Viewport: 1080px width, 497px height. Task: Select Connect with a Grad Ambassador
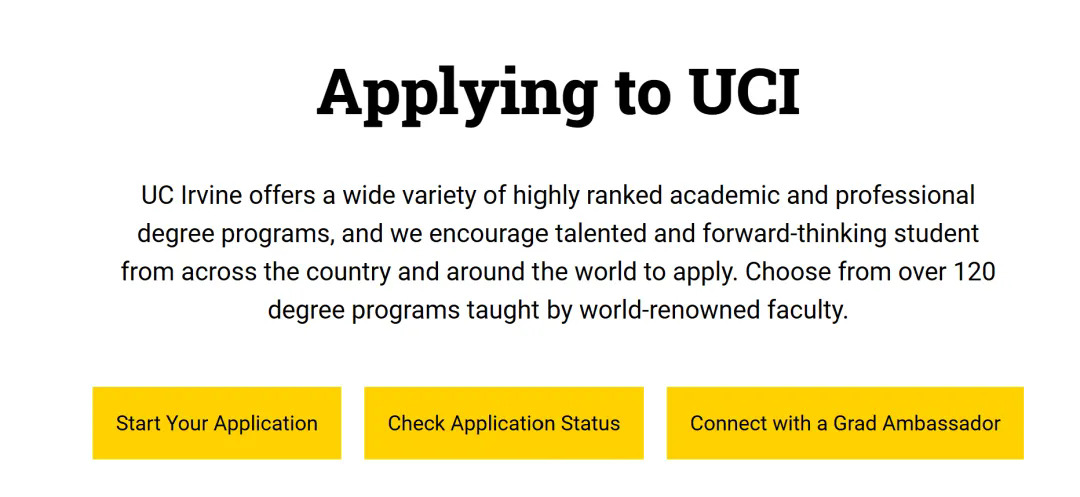(x=845, y=423)
